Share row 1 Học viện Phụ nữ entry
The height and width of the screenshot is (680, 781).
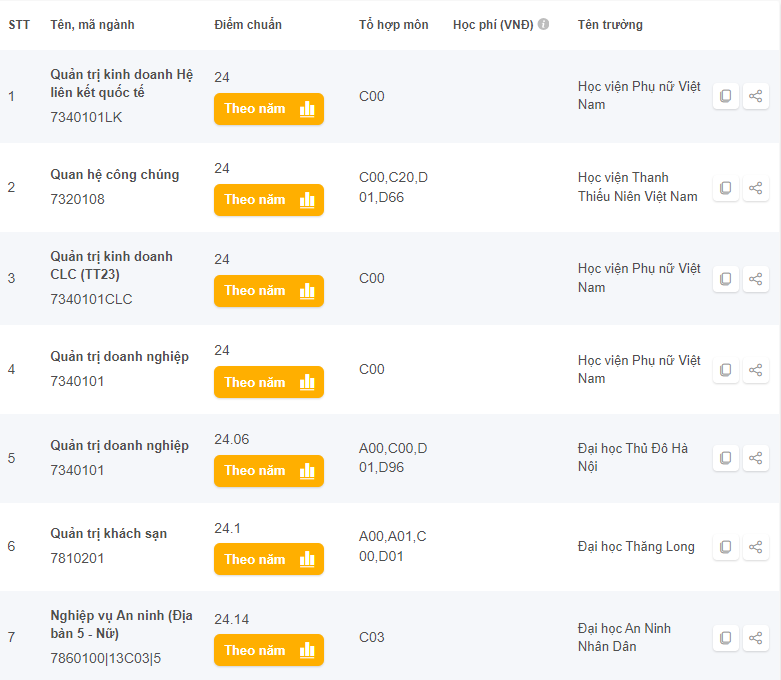[x=756, y=97]
